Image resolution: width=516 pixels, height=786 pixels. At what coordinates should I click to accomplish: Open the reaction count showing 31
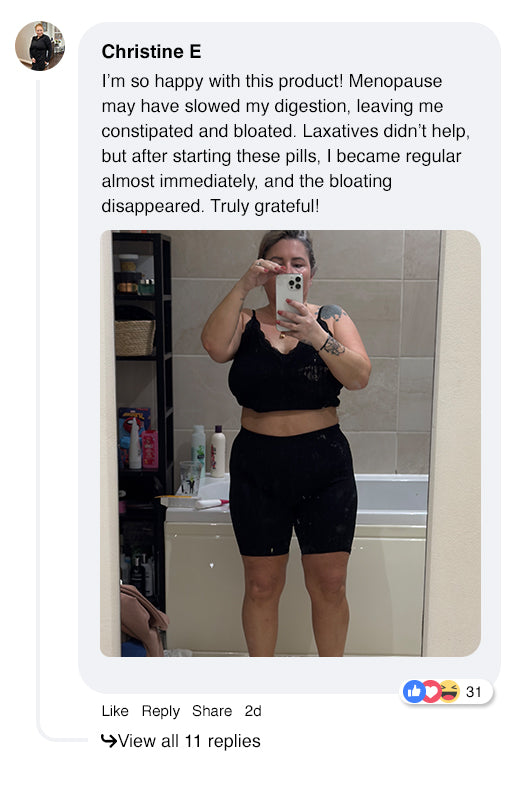point(473,692)
